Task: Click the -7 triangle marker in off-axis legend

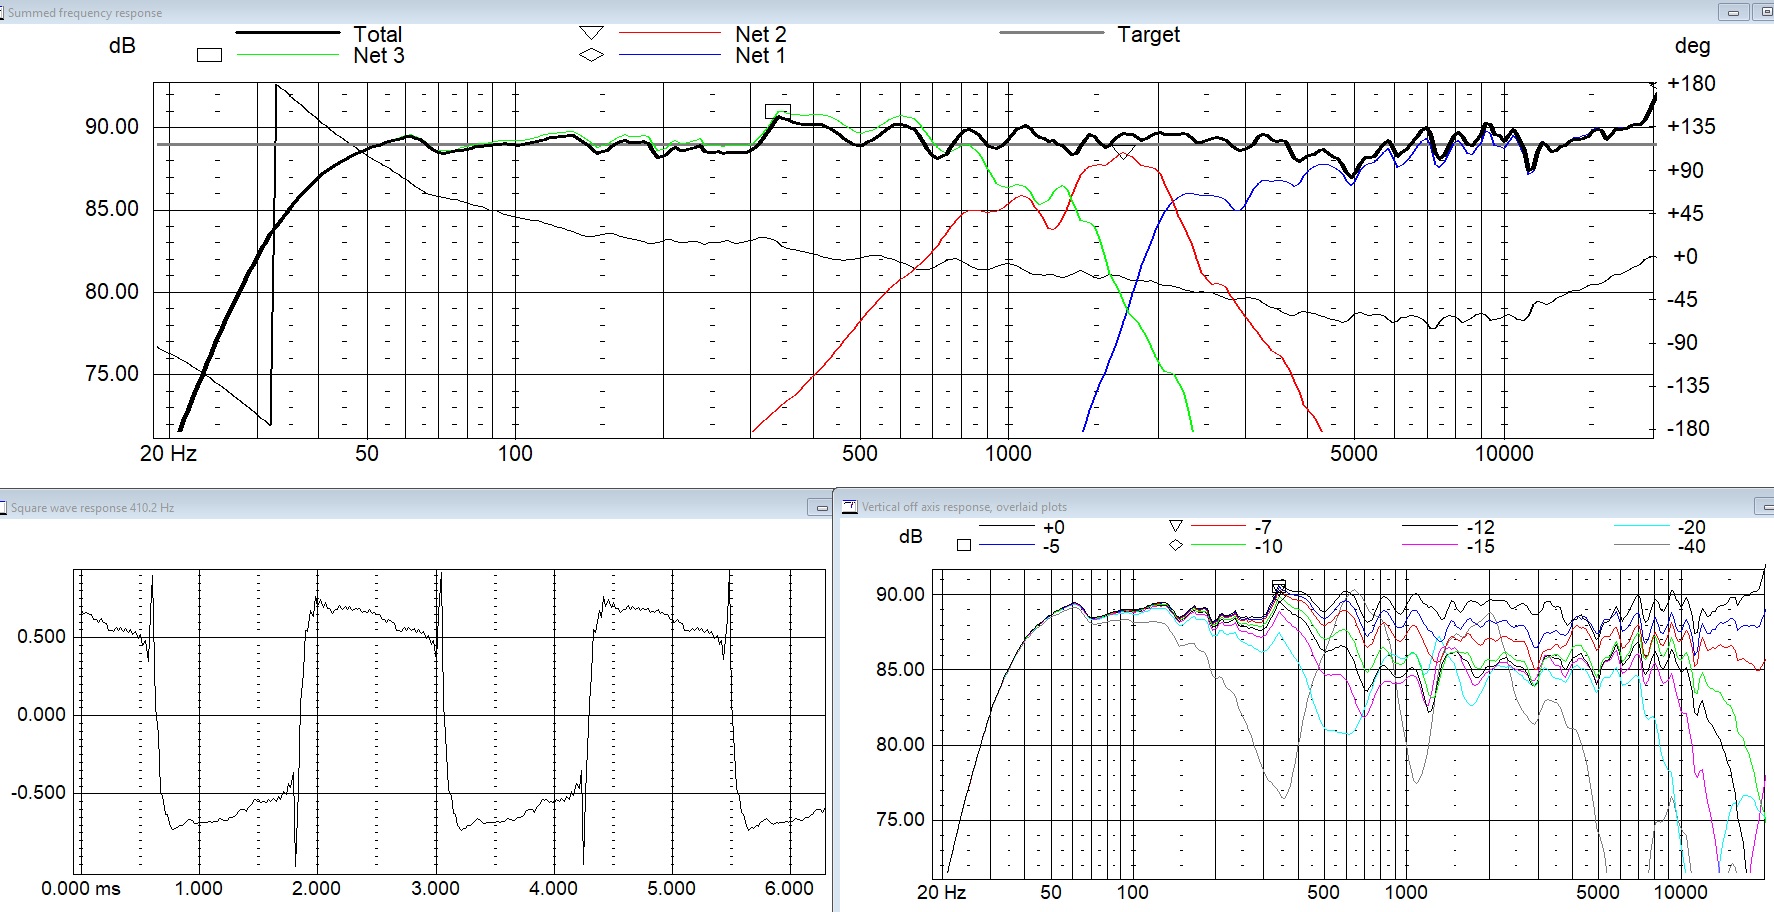Action: [1176, 526]
